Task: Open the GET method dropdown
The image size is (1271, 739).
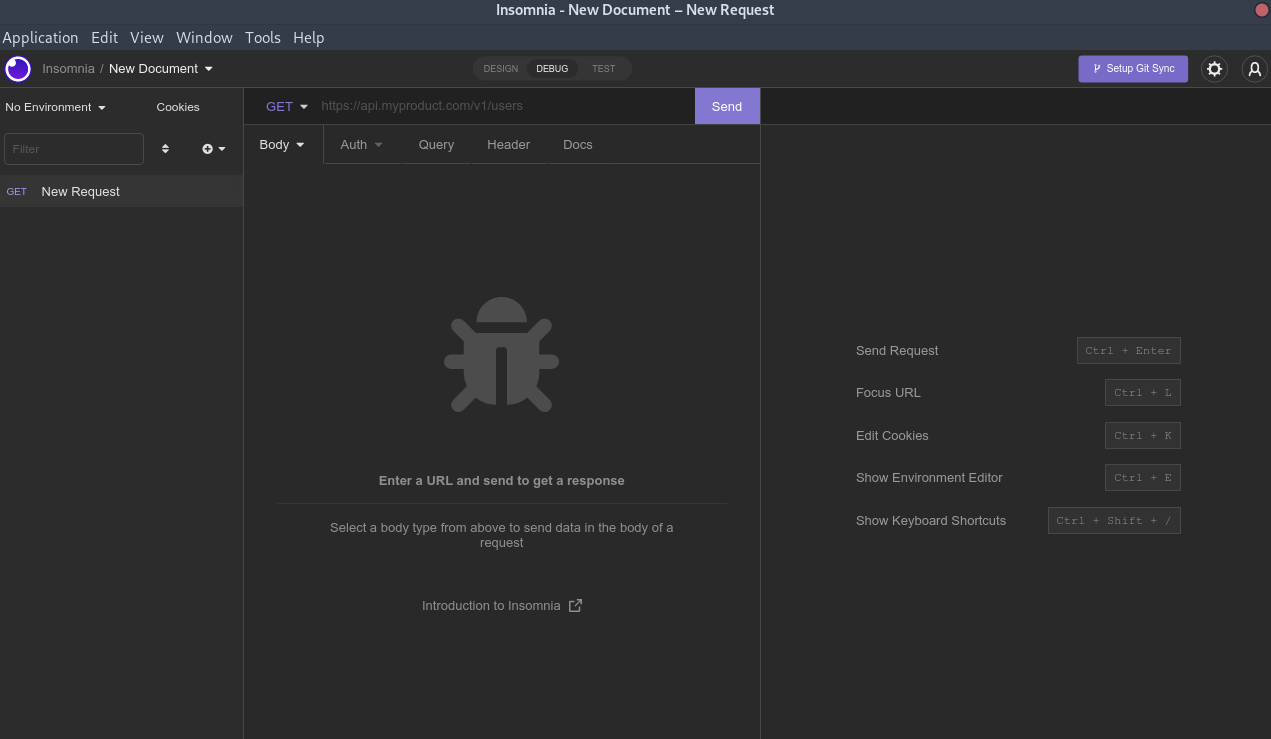Action: [286, 106]
